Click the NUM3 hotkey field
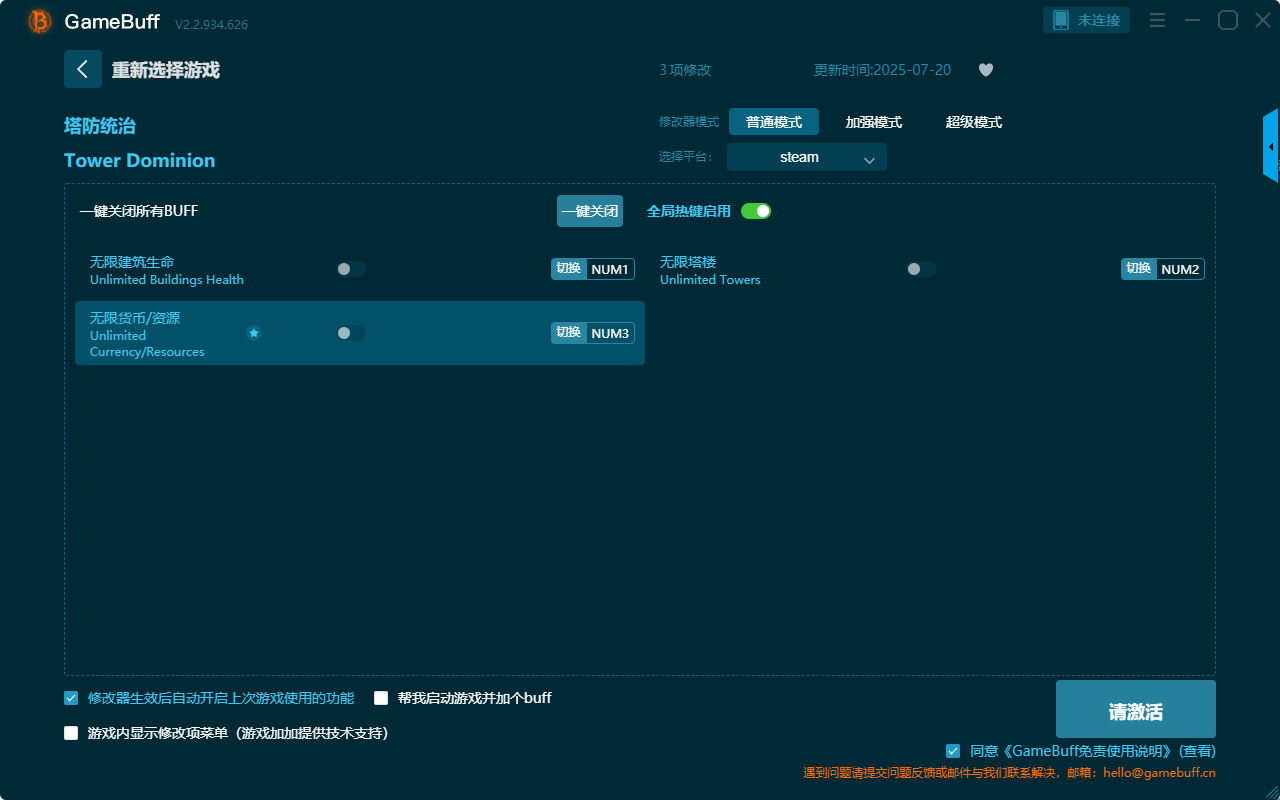Image resolution: width=1280 pixels, height=800 pixels. [609, 333]
